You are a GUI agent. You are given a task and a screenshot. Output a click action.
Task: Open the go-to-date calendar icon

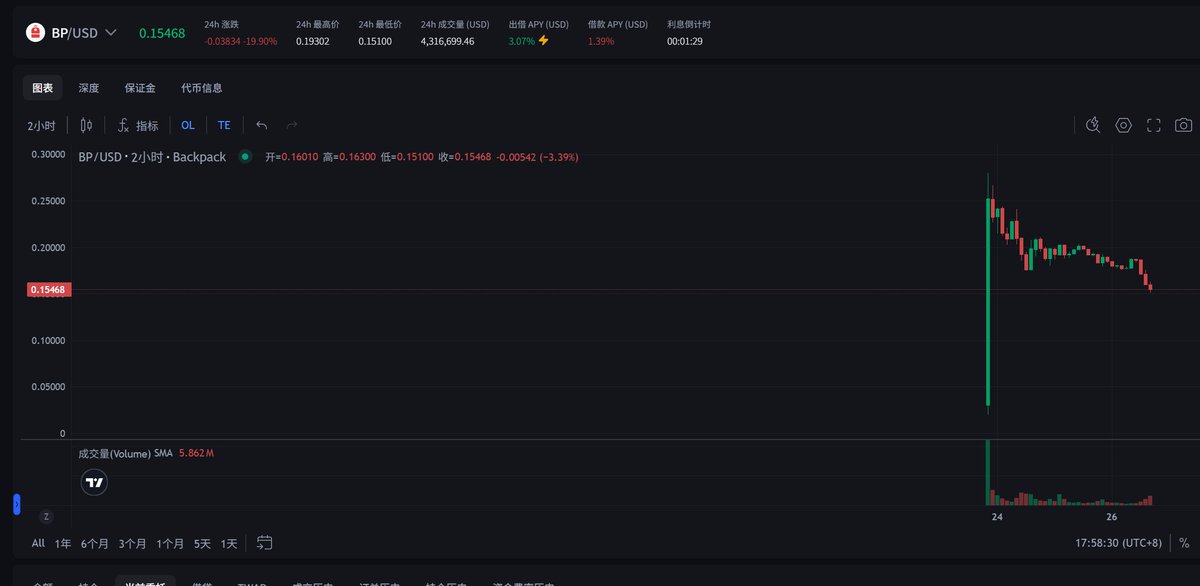tap(265, 543)
